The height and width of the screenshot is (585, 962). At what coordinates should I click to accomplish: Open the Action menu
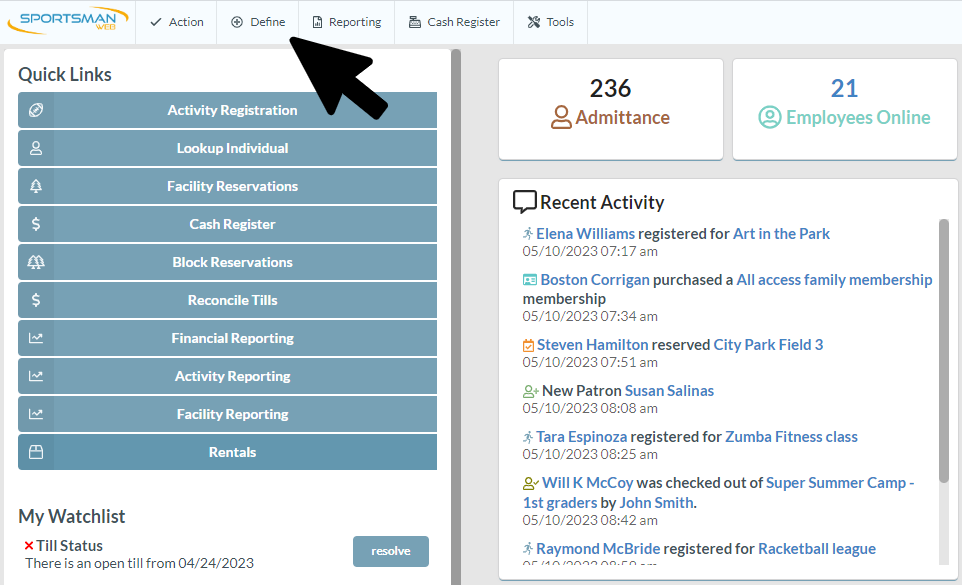point(176,22)
